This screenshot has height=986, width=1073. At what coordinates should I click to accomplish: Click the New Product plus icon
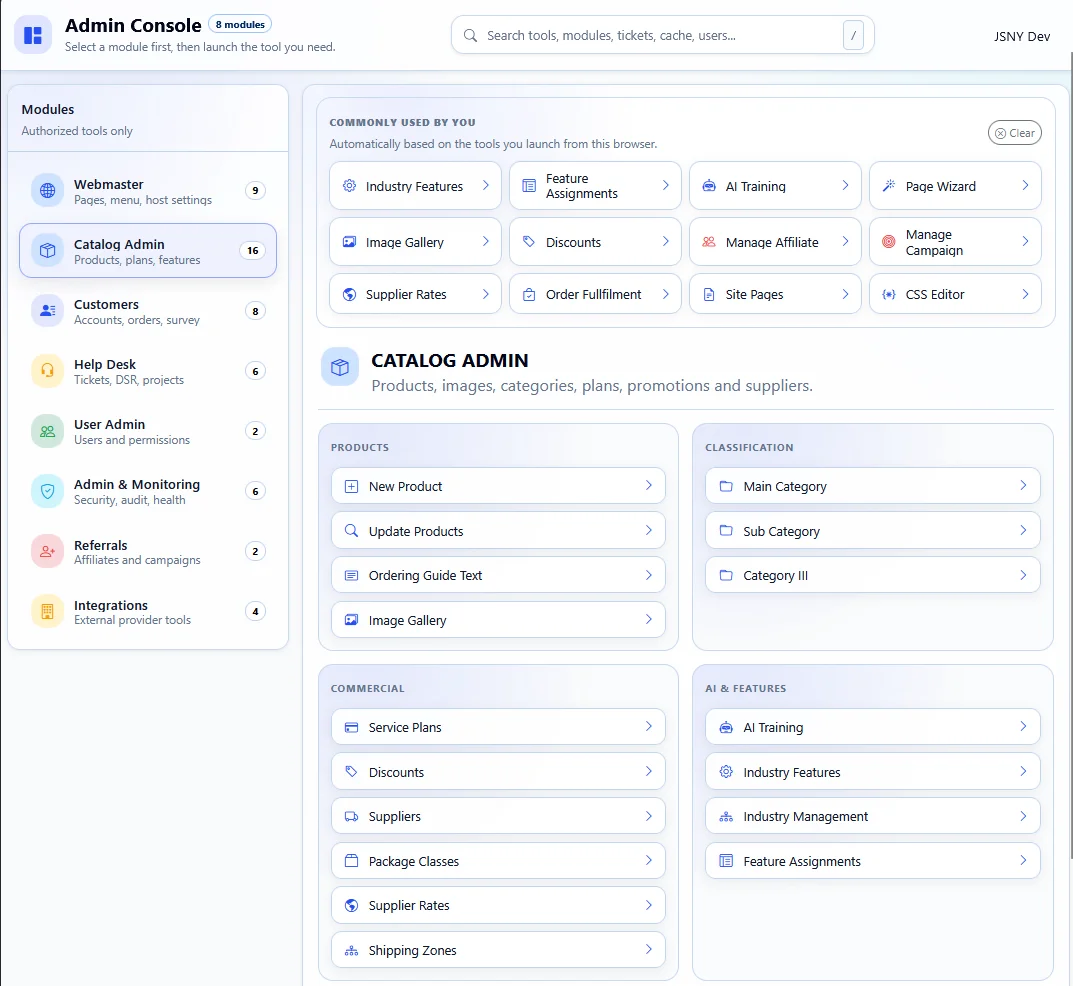[351, 486]
